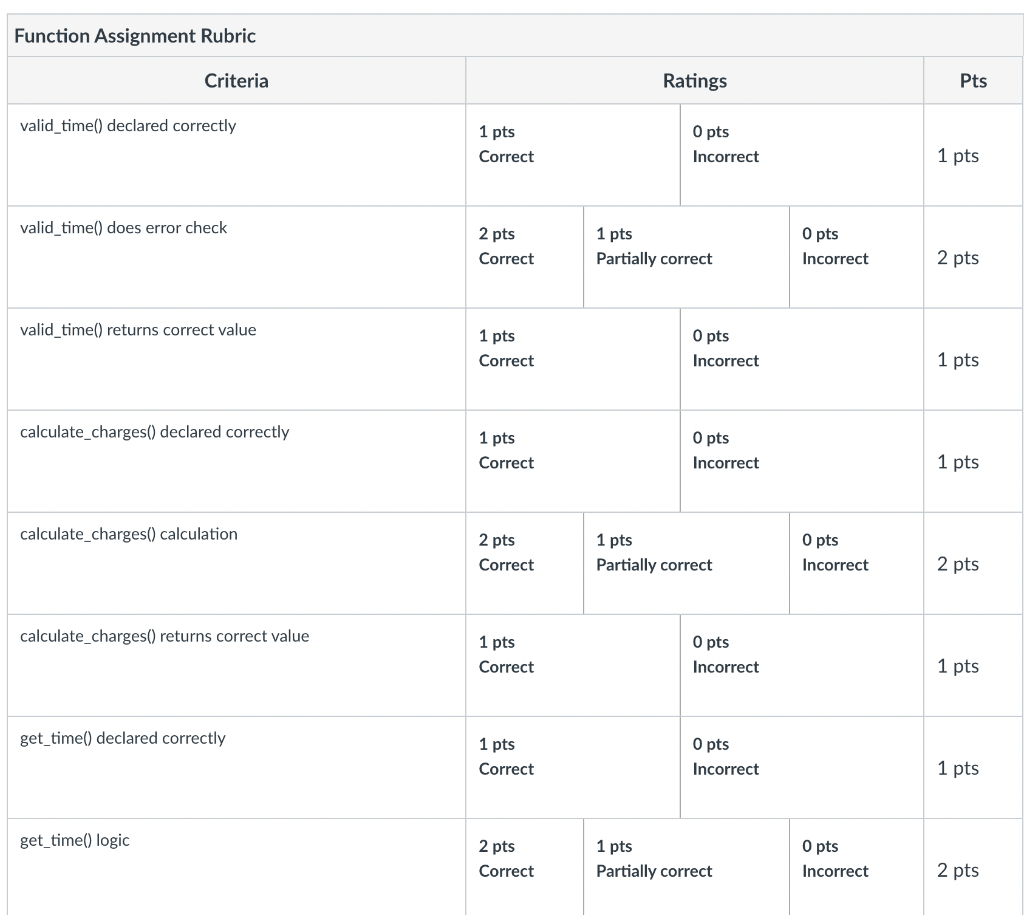Image resolution: width=1024 pixels, height=915 pixels.
Task: Select 2 pts Correct for valid_time() error check
Action: tap(524, 257)
